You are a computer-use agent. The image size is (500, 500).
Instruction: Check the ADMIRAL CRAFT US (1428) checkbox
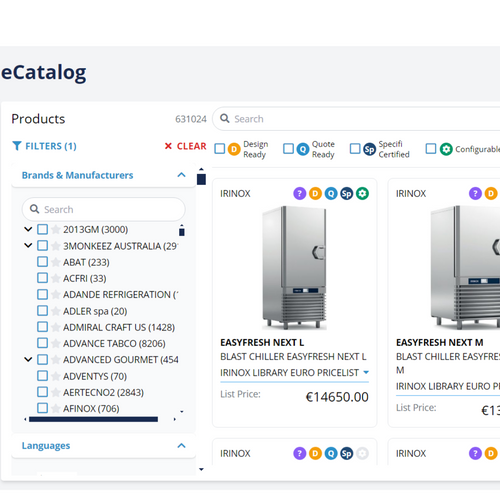[42, 327]
